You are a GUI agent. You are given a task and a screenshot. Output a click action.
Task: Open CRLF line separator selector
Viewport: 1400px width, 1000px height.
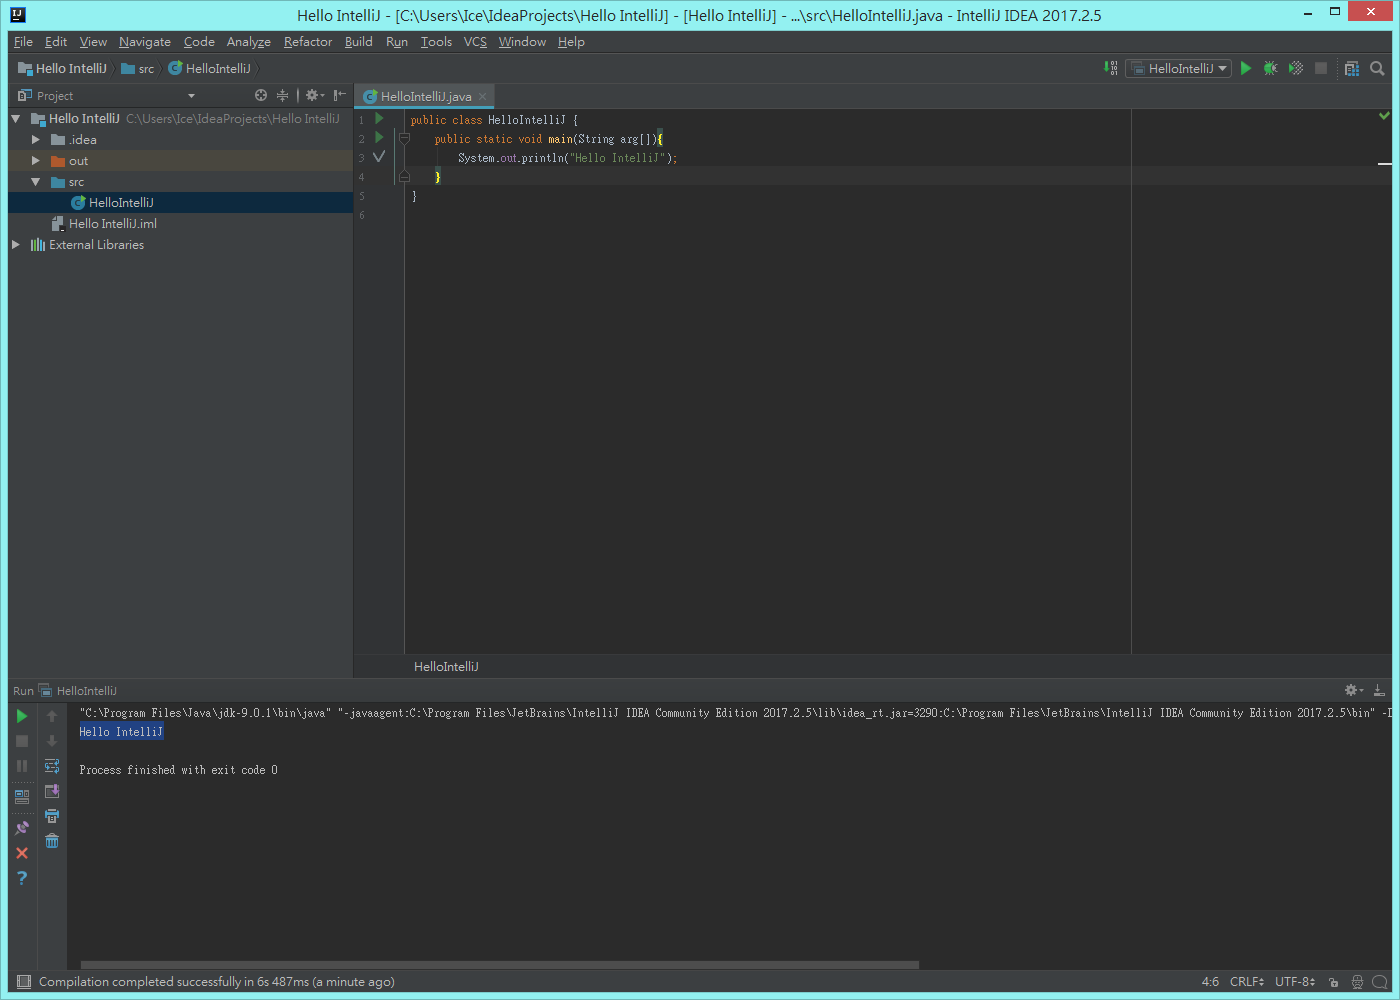click(x=1247, y=982)
